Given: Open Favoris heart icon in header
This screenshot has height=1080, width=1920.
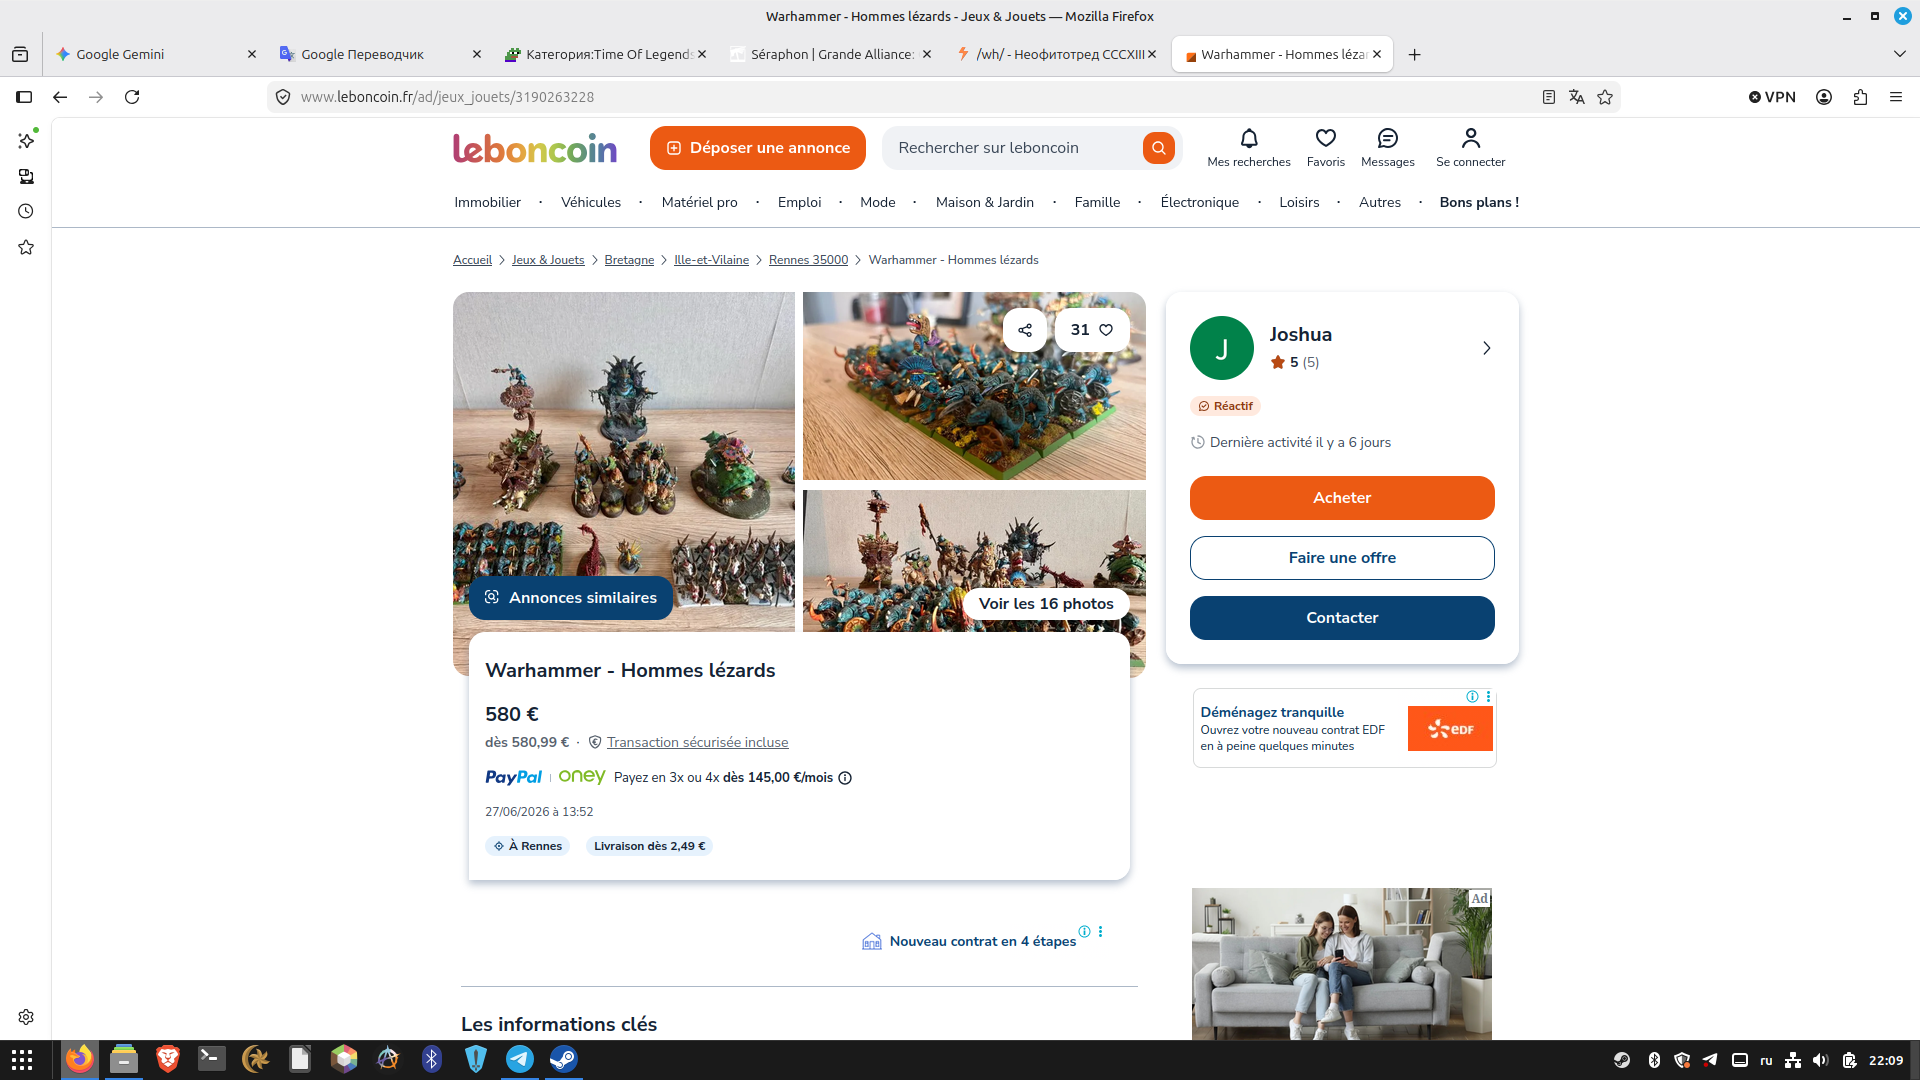Looking at the screenshot, I should coord(1326,138).
